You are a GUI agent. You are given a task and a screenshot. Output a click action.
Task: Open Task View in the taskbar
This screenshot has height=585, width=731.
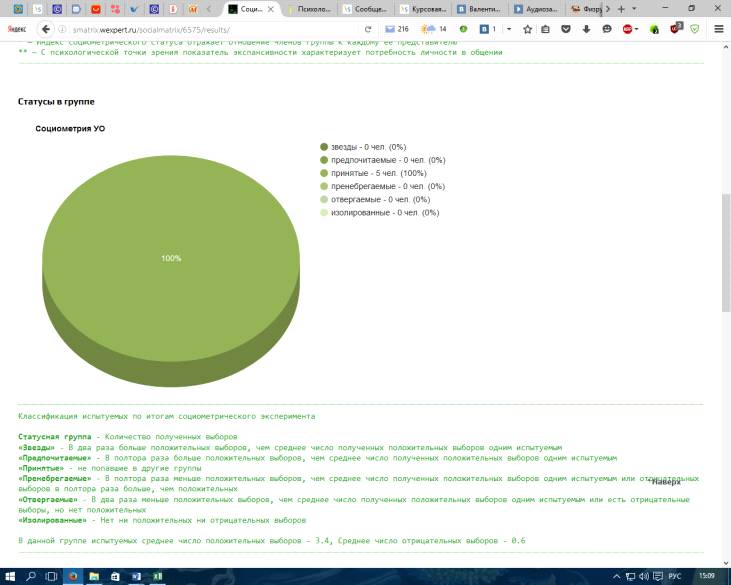click(x=51, y=577)
